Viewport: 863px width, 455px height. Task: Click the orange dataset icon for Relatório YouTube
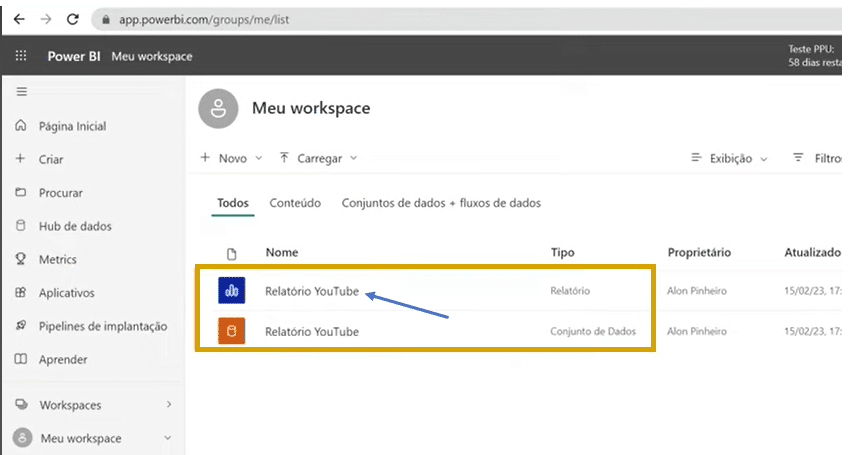click(232, 331)
